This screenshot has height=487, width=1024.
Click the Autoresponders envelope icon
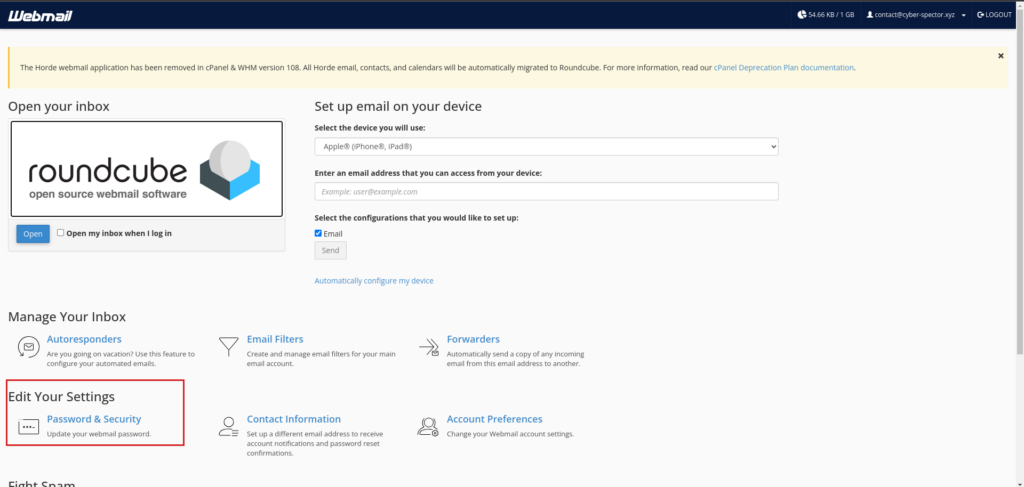[28, 347]
